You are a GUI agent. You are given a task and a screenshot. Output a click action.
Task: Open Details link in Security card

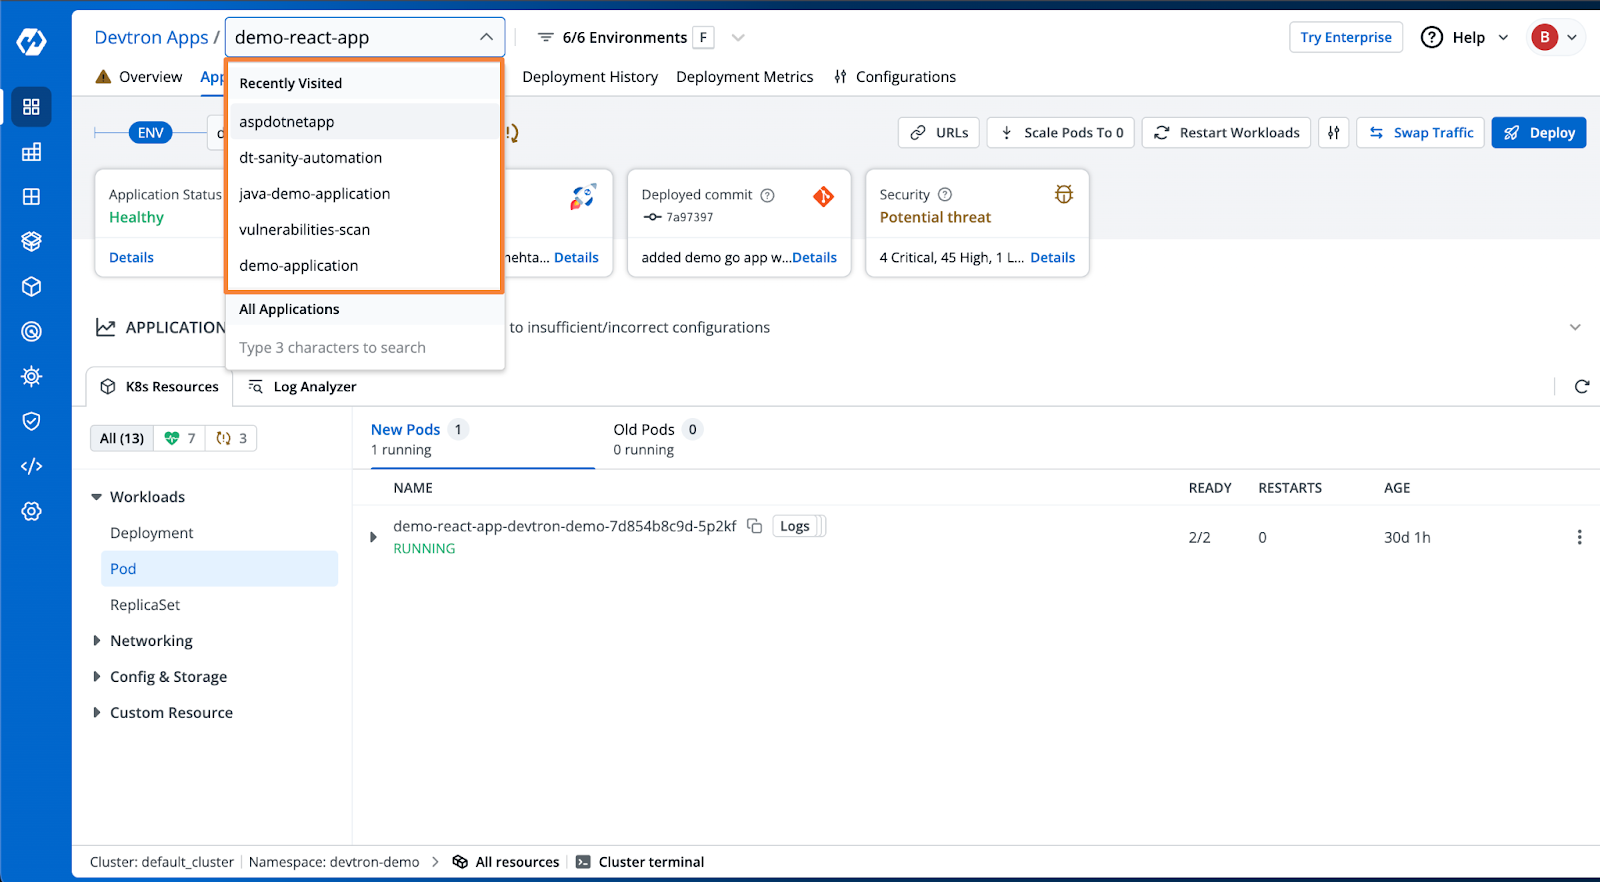1053,257
